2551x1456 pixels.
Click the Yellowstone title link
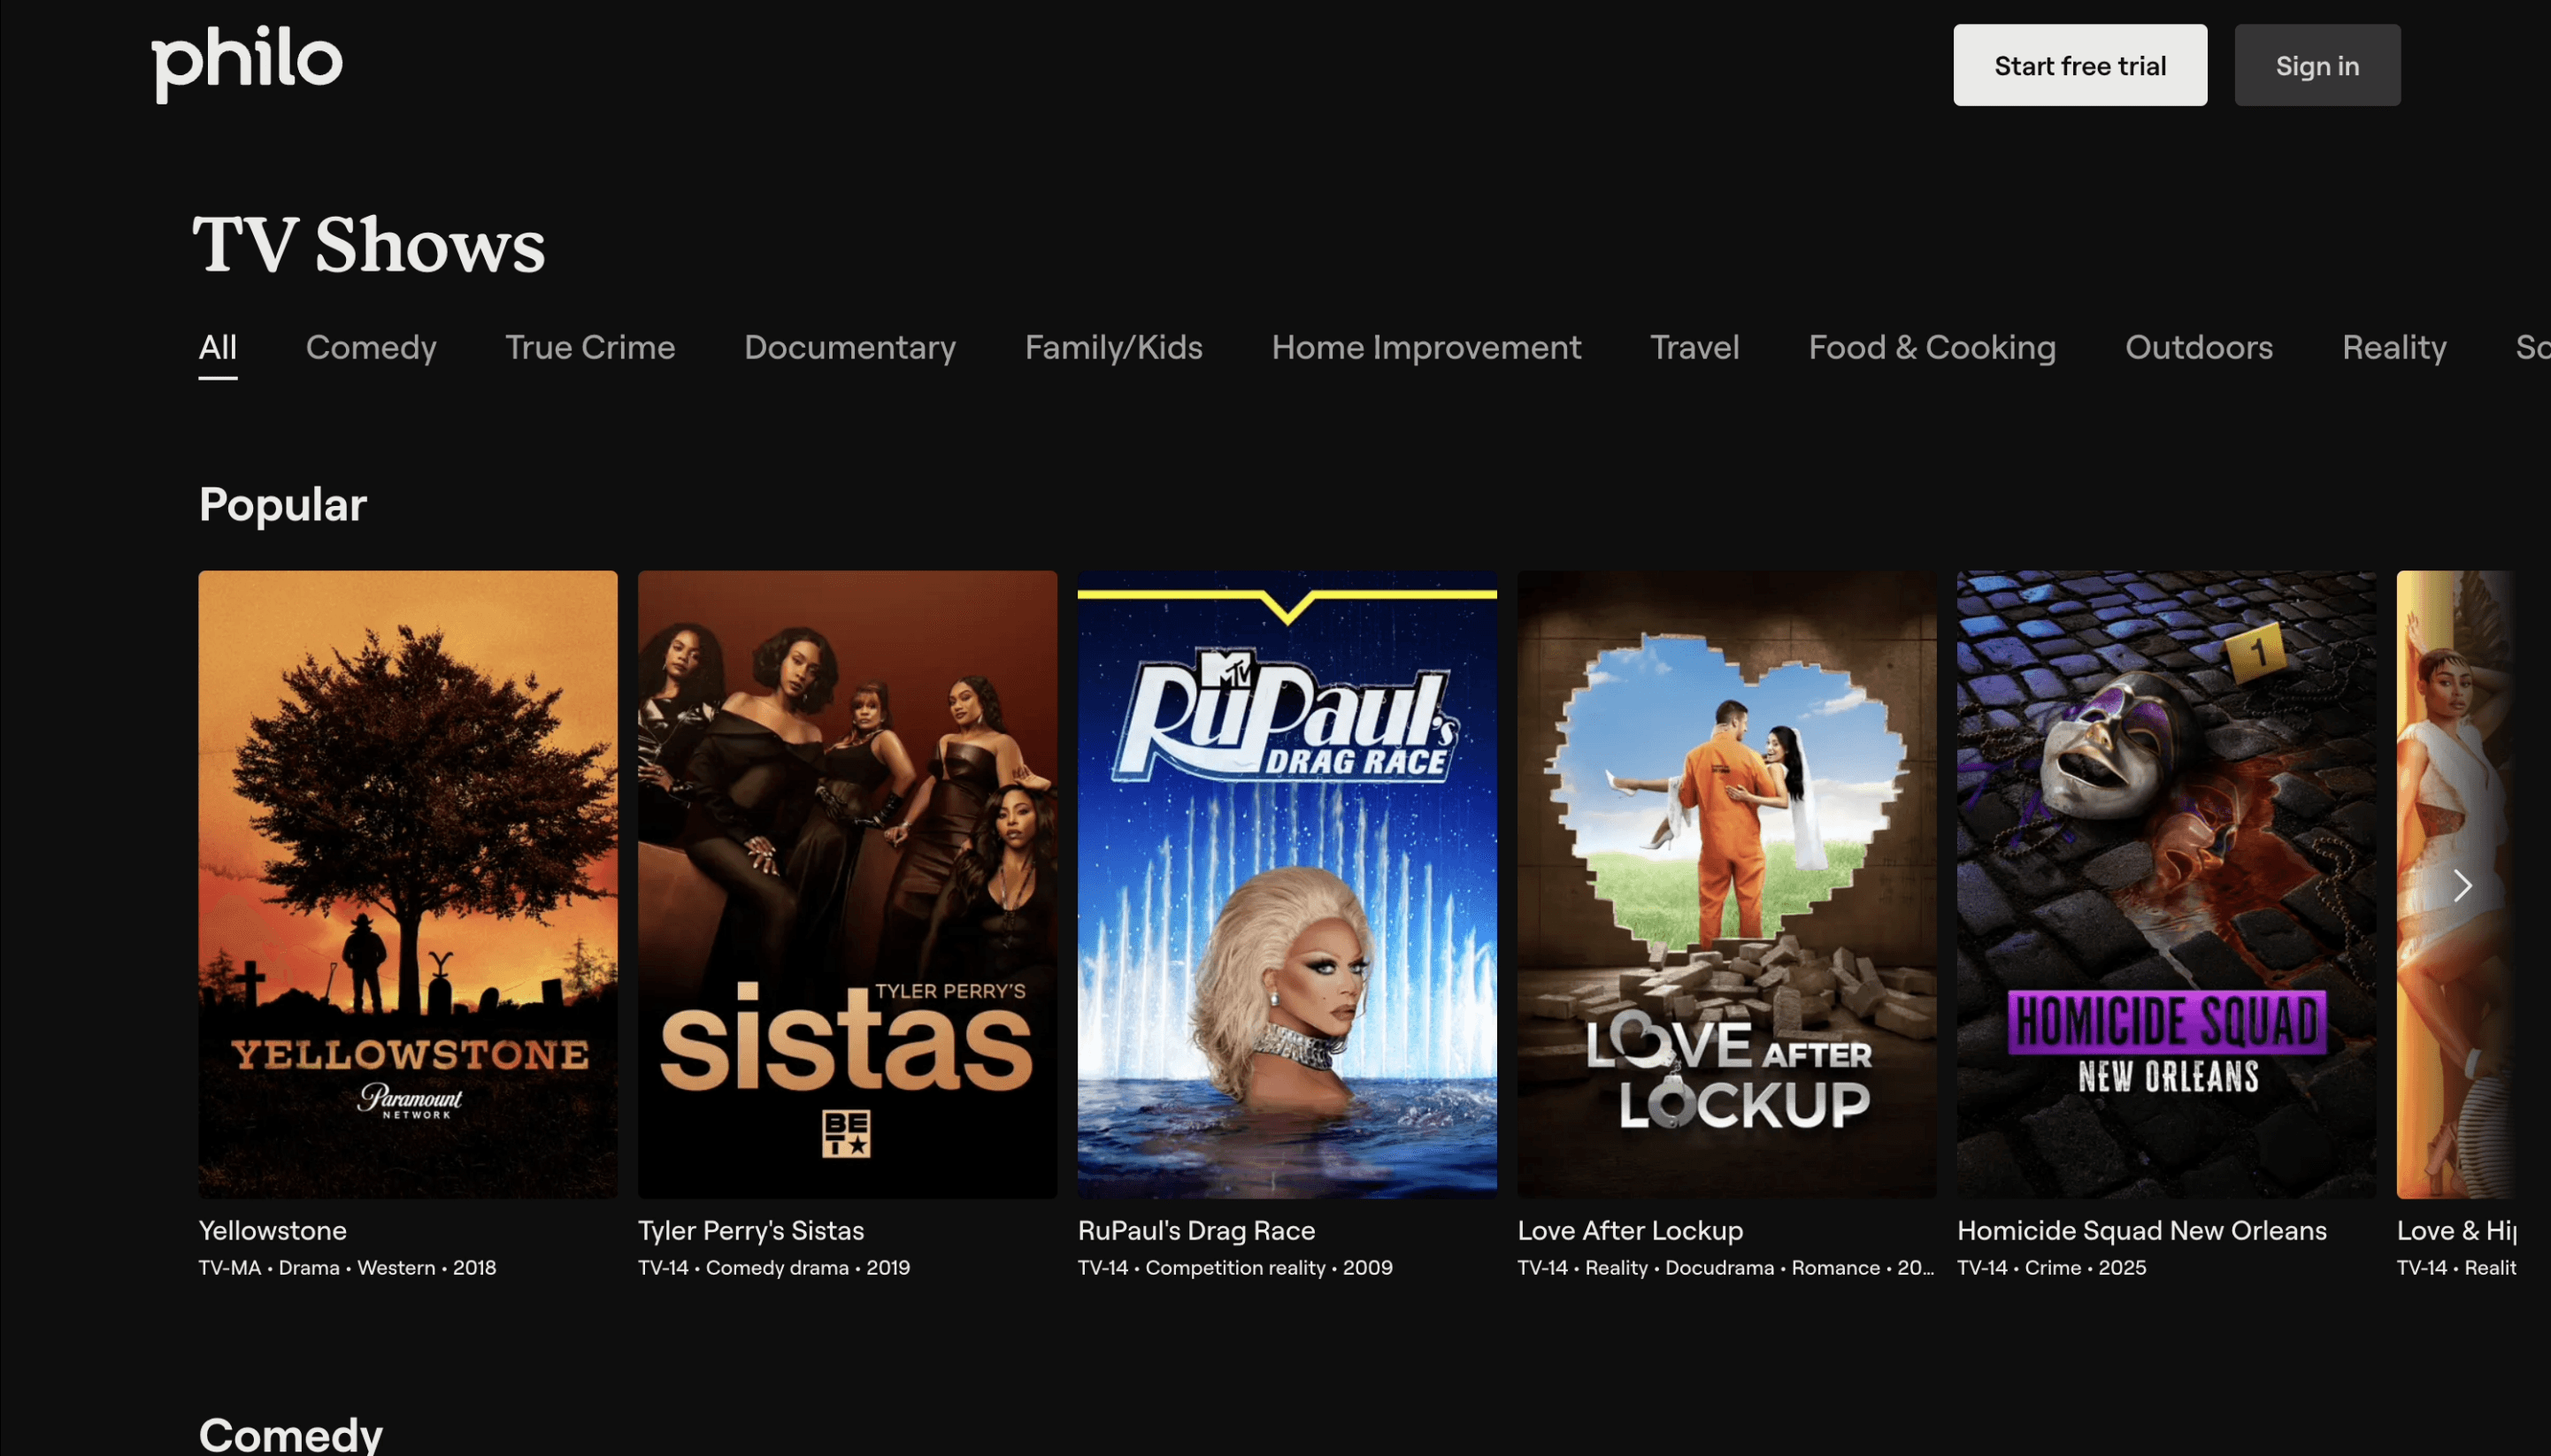pos(272,1230)
